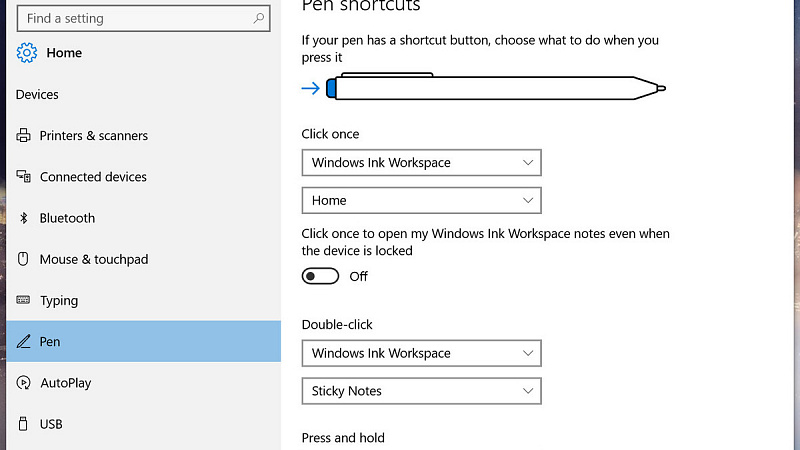Click the USB drive icon
This screenshot has width=800, height=450.
23,423
